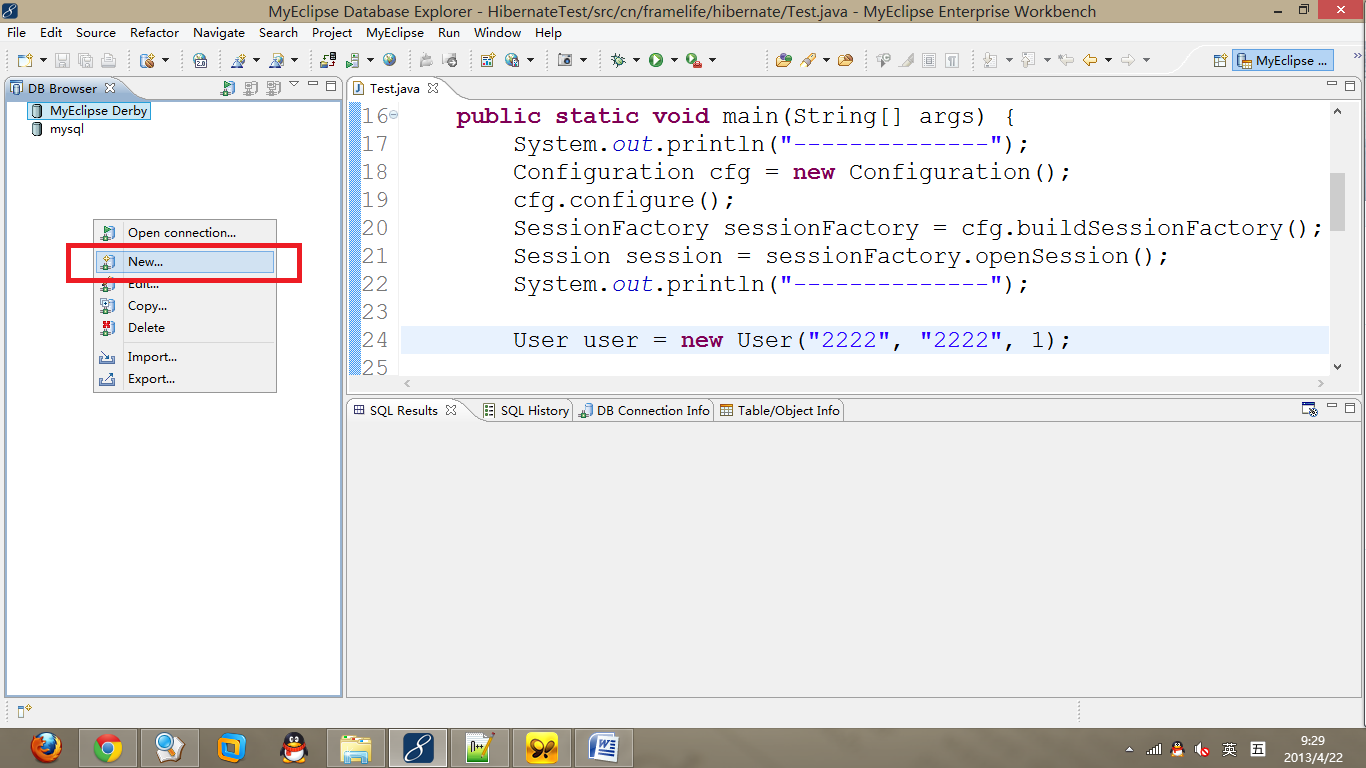Open the DB Browser view menu triangle
This screenshot has height=768, width=1366.
tap(294, 86)
